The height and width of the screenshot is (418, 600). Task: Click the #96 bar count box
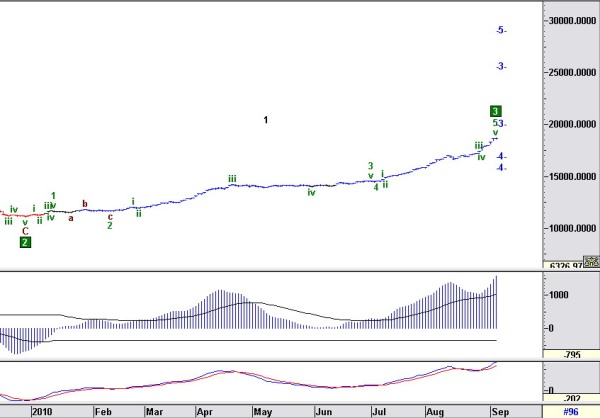pyautogui.click(x=571, y=411)
